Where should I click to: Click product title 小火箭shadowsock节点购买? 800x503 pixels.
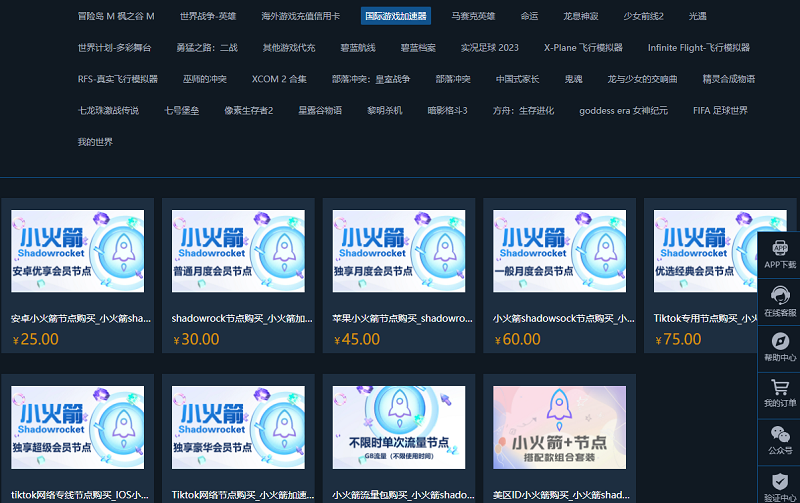coord(564,318)
